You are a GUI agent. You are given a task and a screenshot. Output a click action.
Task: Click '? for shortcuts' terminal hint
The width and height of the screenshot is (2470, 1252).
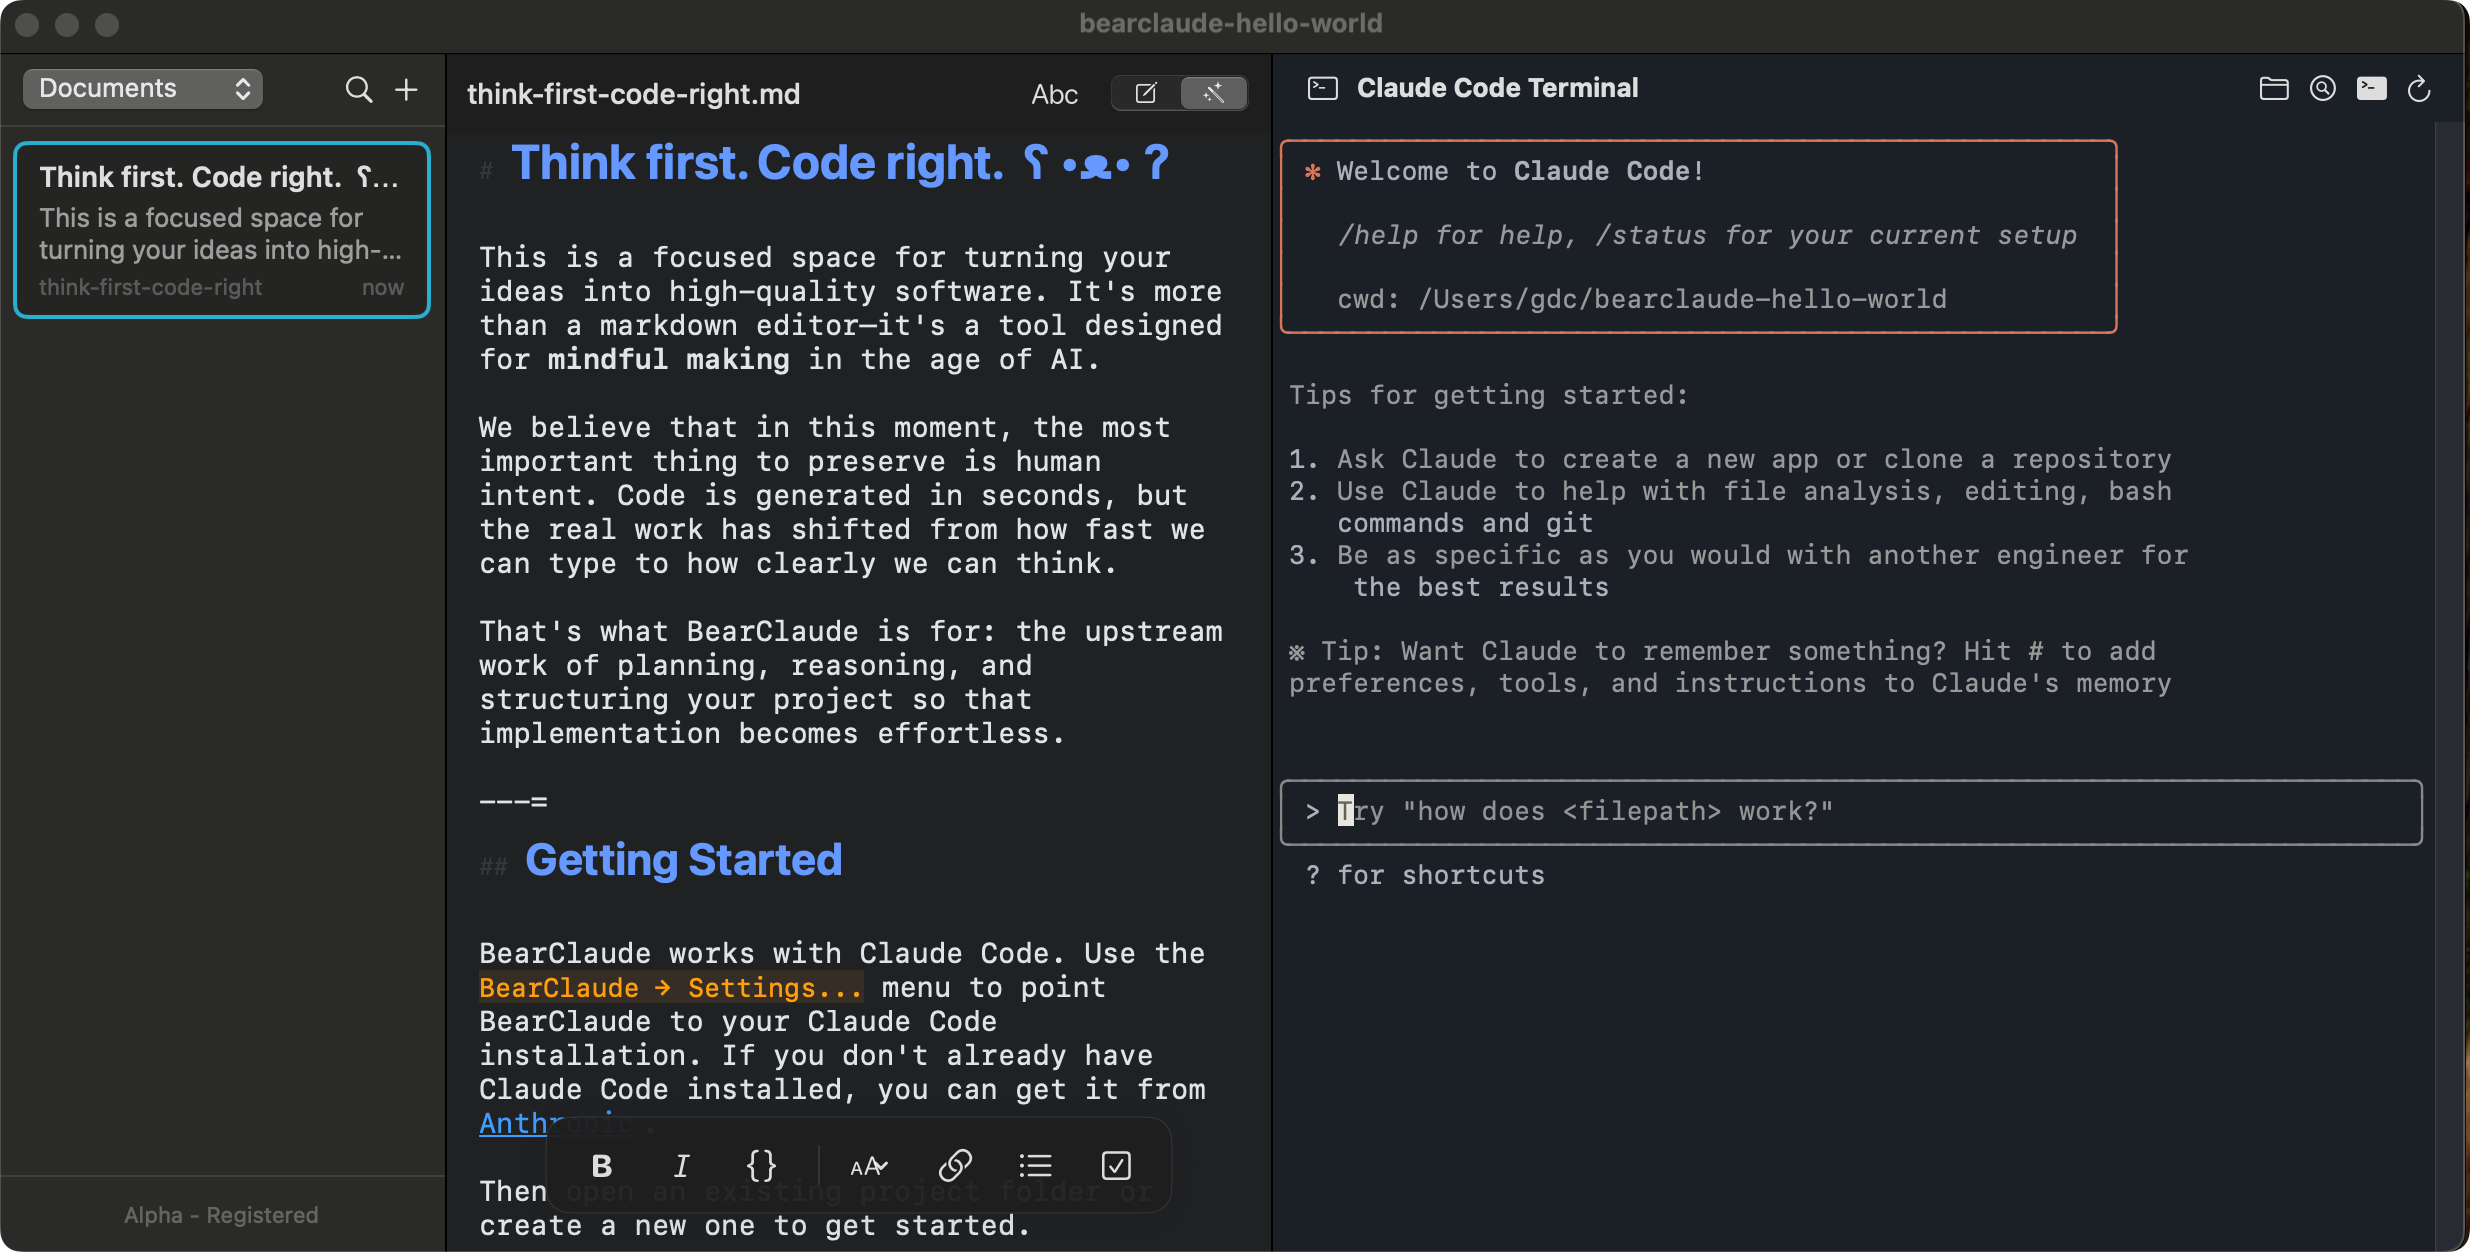point(1425,876)
